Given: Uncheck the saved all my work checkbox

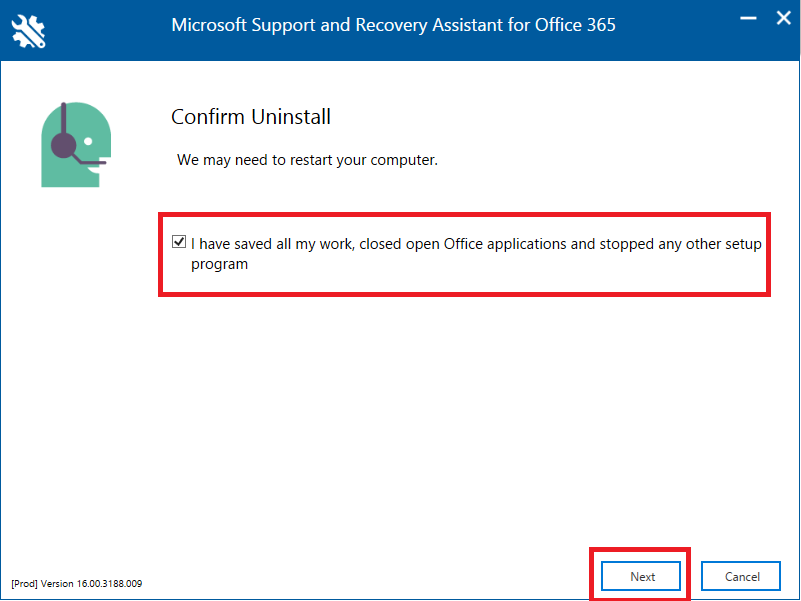Looking at the screenshot, I should [x=179, y=241].
